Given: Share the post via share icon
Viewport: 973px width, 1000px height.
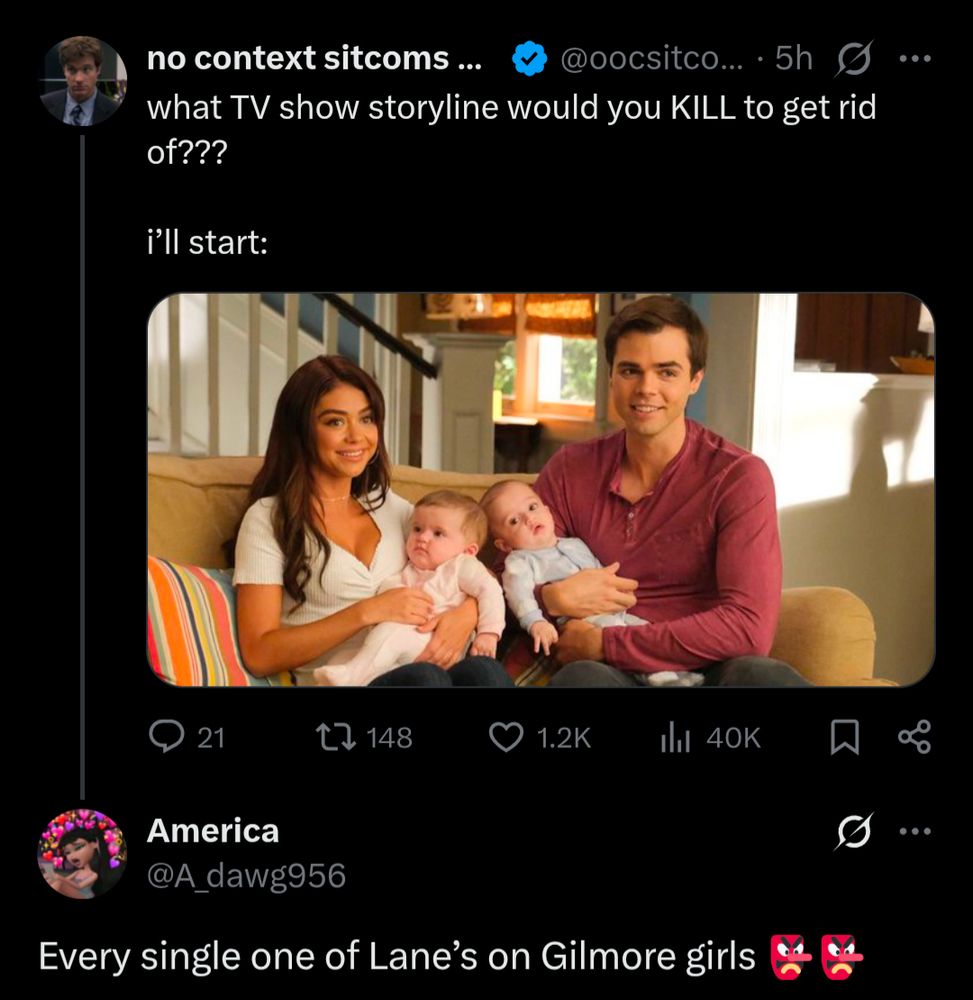Looking at the screenshot, I should 914,738.
